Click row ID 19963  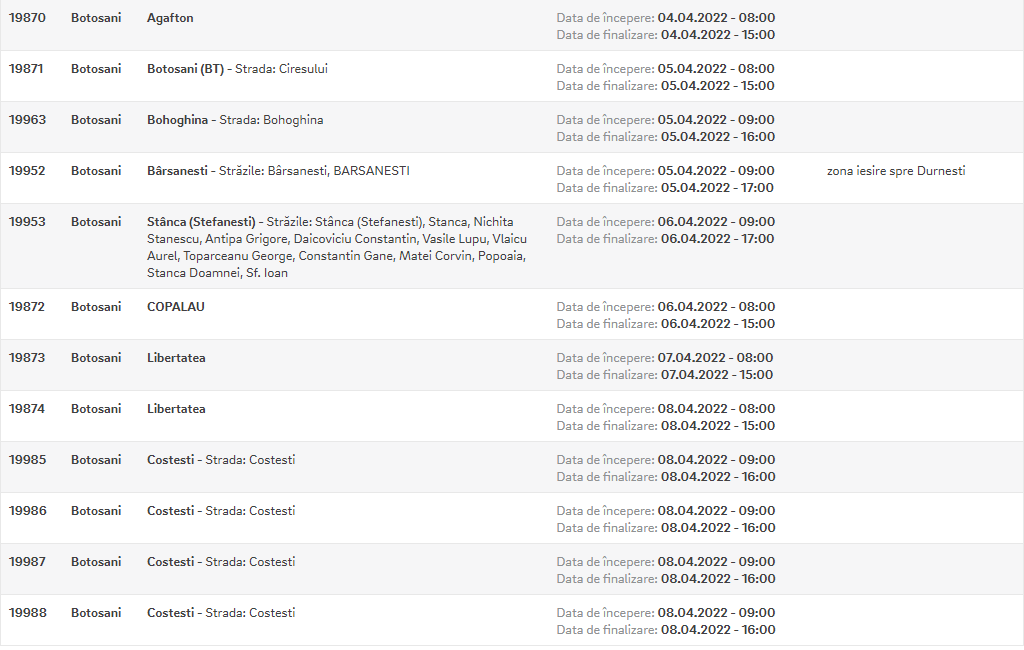27,120
